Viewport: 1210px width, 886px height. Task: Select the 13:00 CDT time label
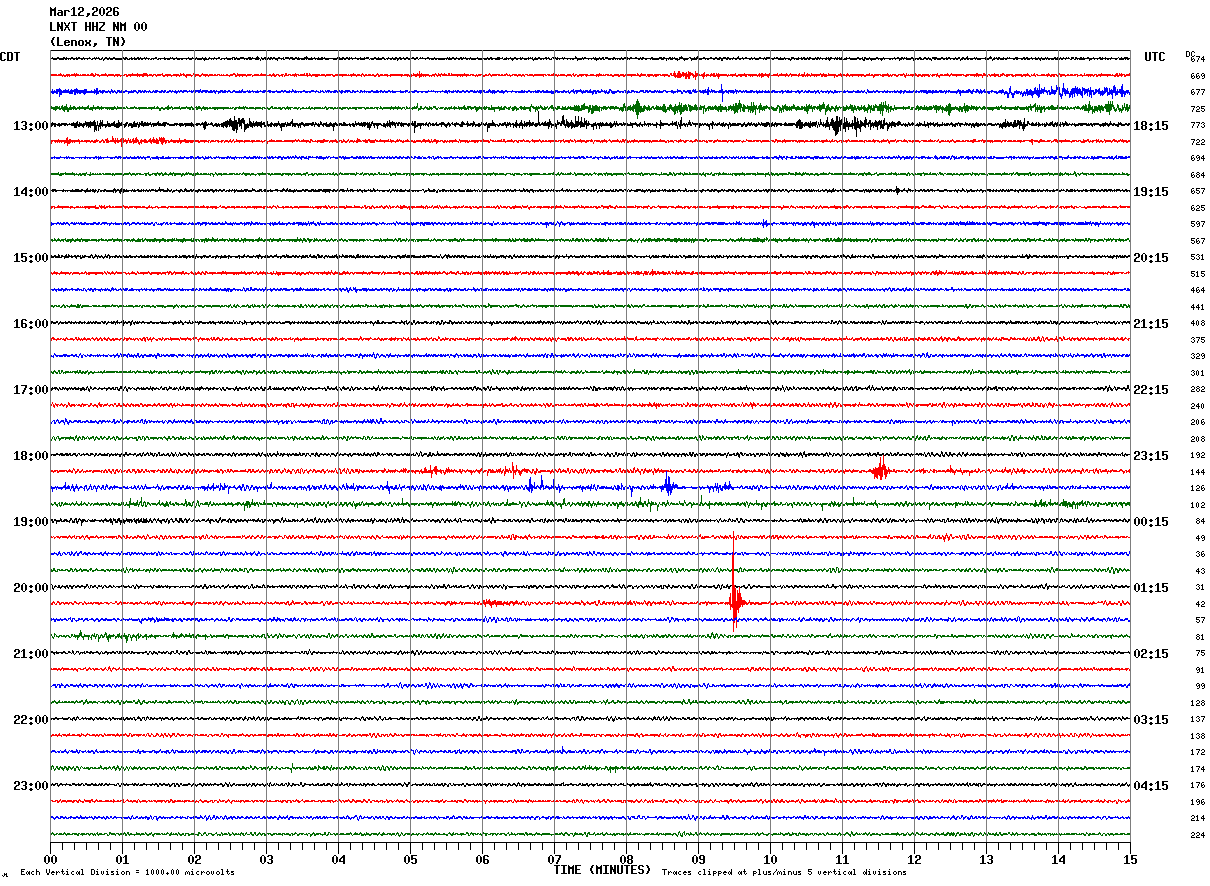[x=30, y=126]
